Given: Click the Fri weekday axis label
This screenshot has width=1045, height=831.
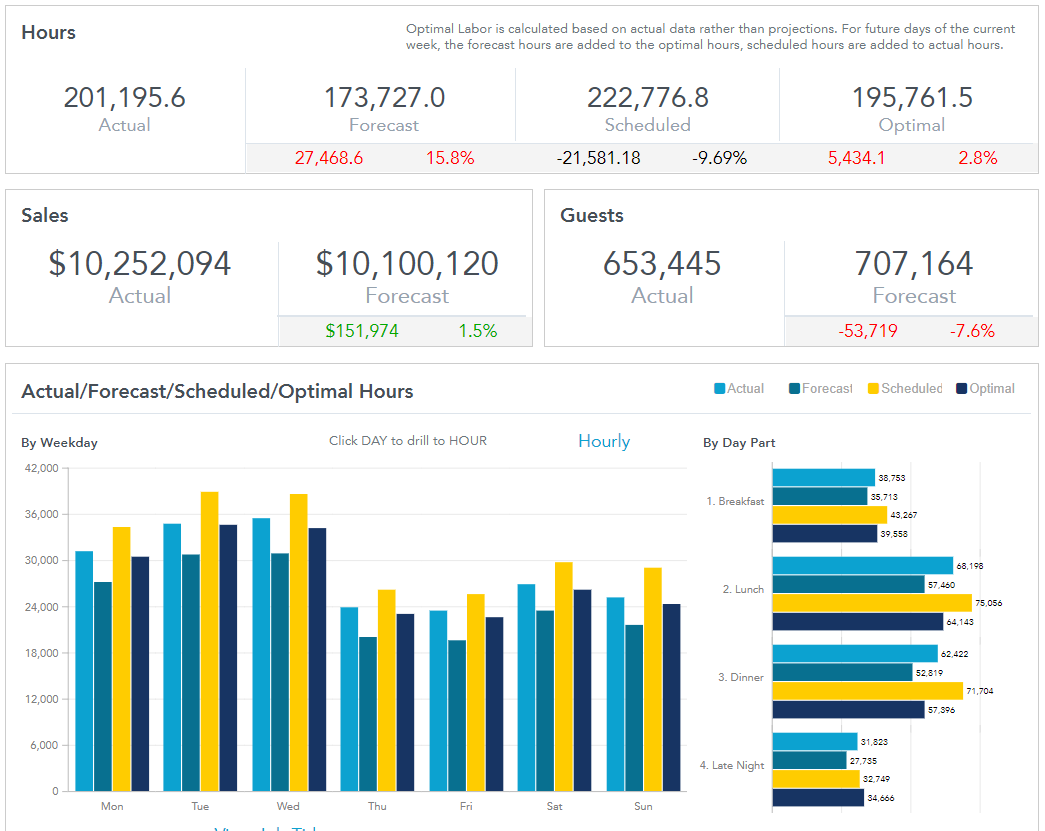Looking at the screenshot, I should (x=466, y=806).
